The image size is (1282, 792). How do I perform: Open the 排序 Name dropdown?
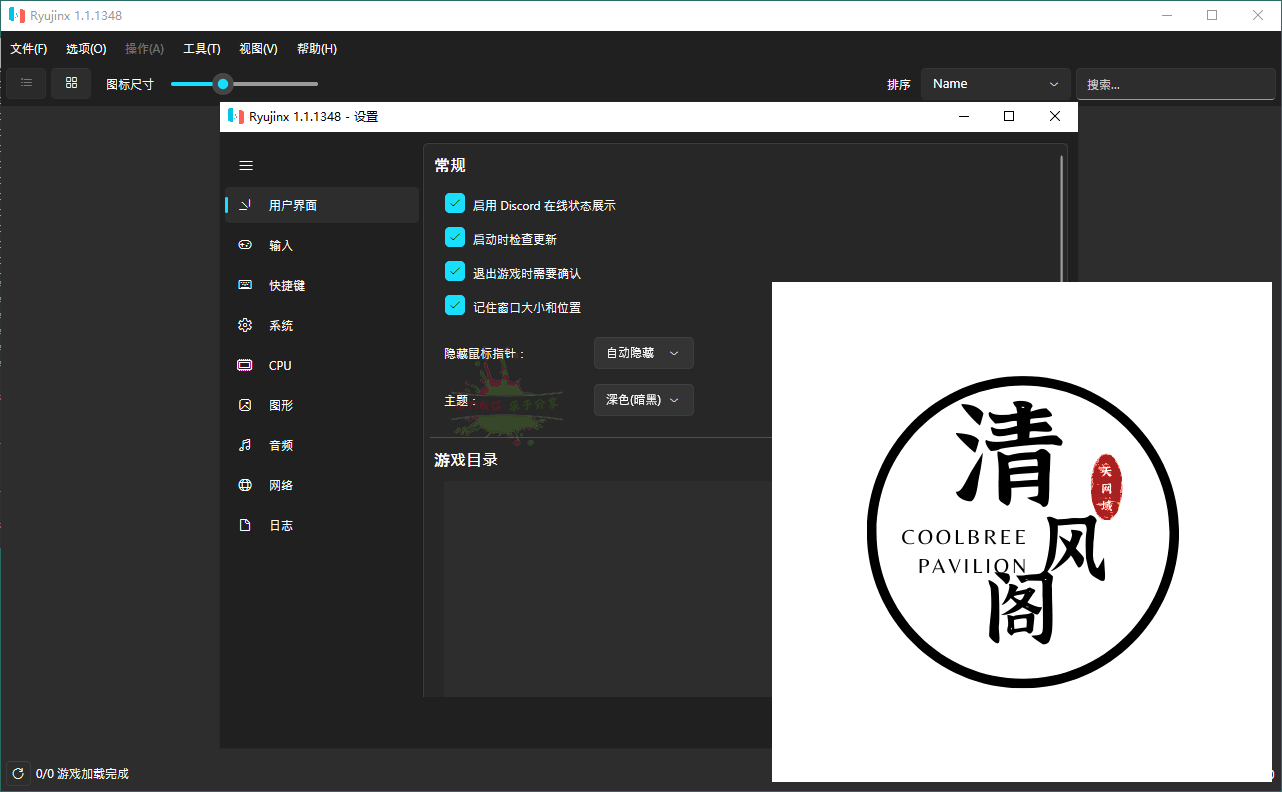click(x=995, y=84)
